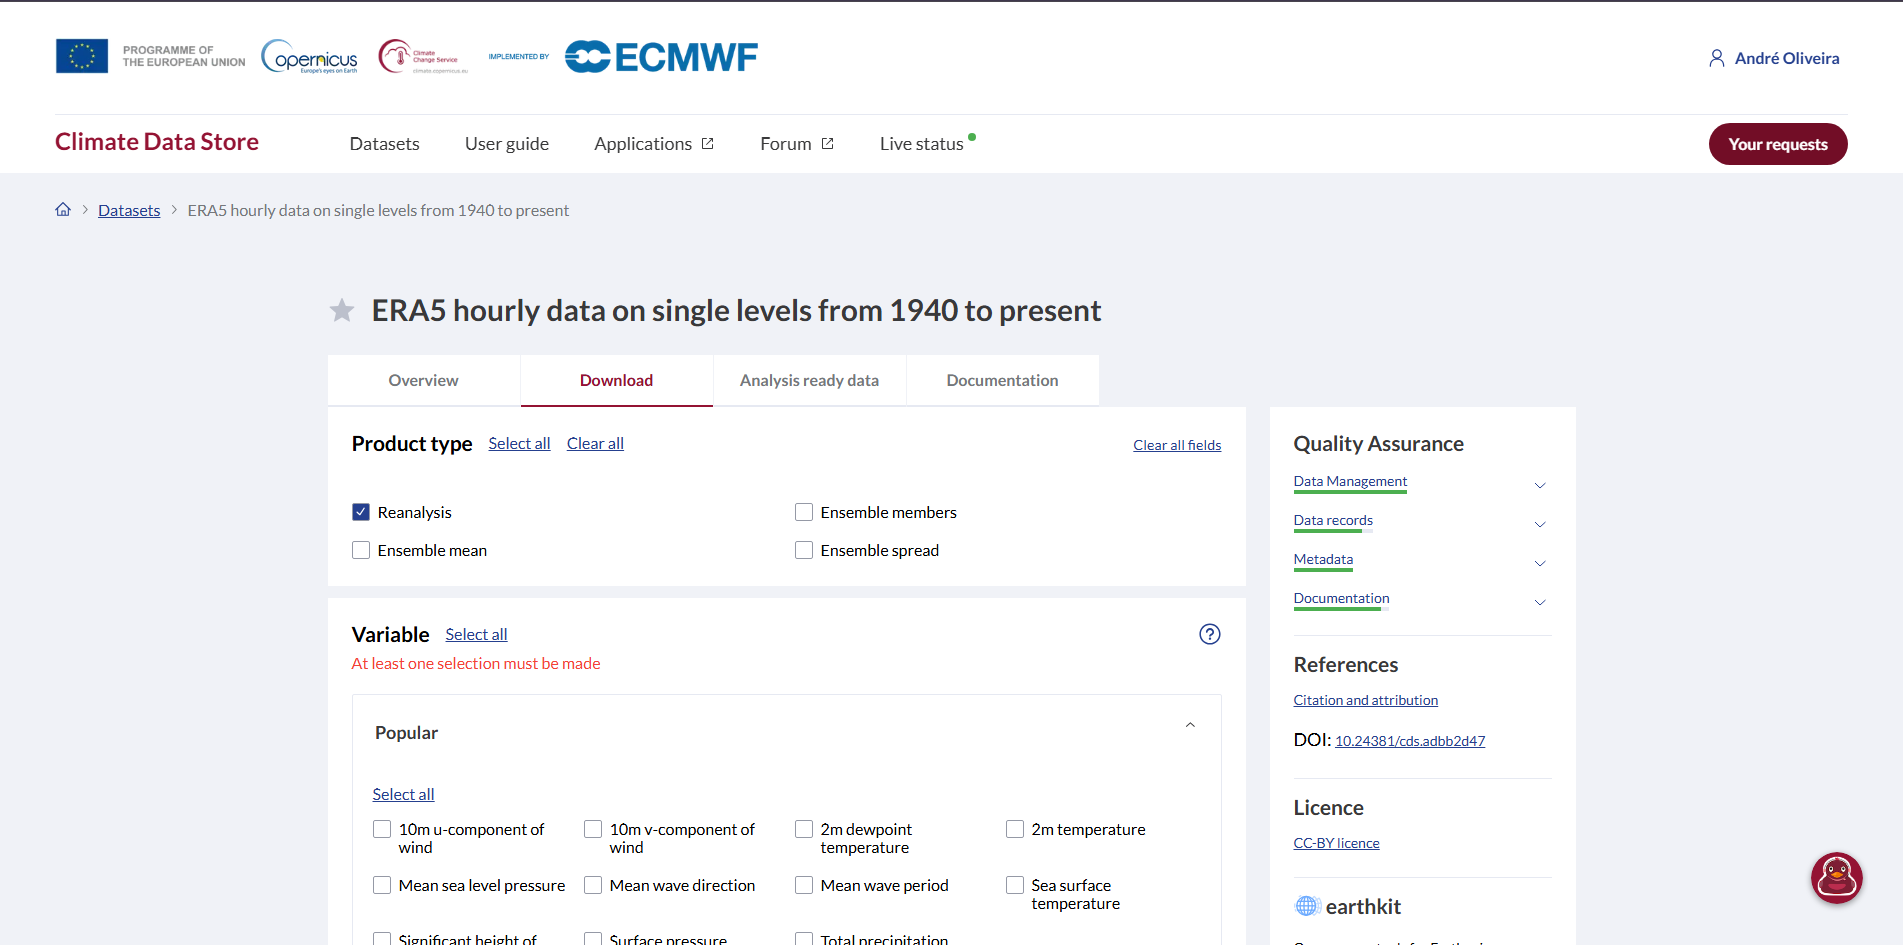Select Mean wave direction checkbox
The width and height of the screenshot is (1903, 945).
[593, 885]
